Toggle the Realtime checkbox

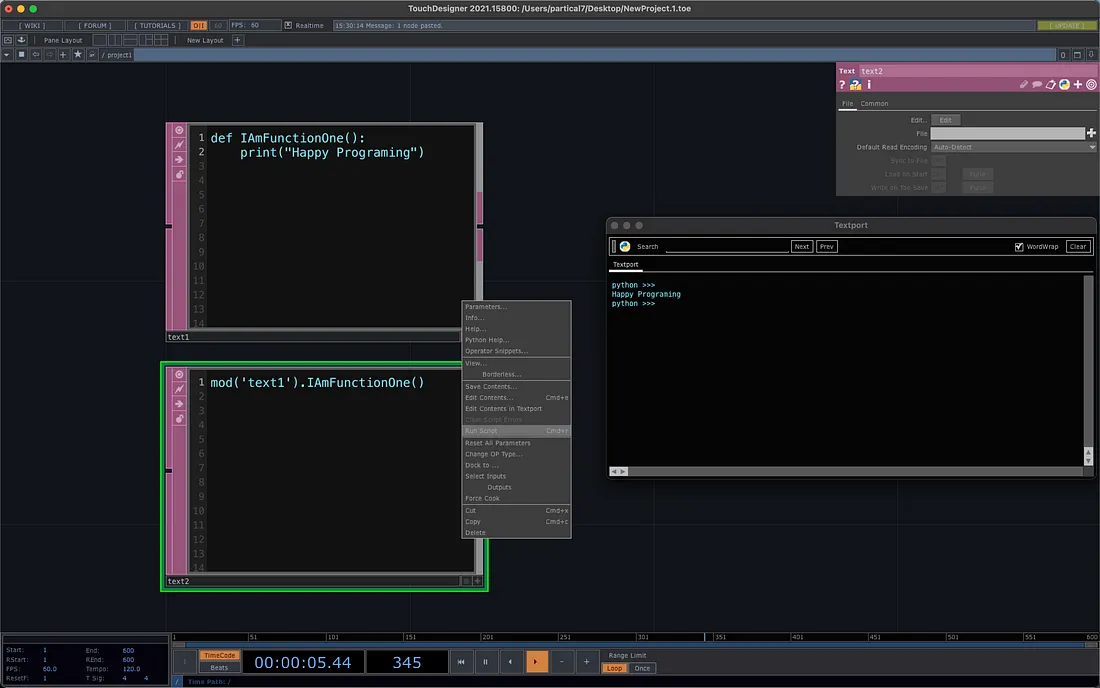(x=288, y=25)
